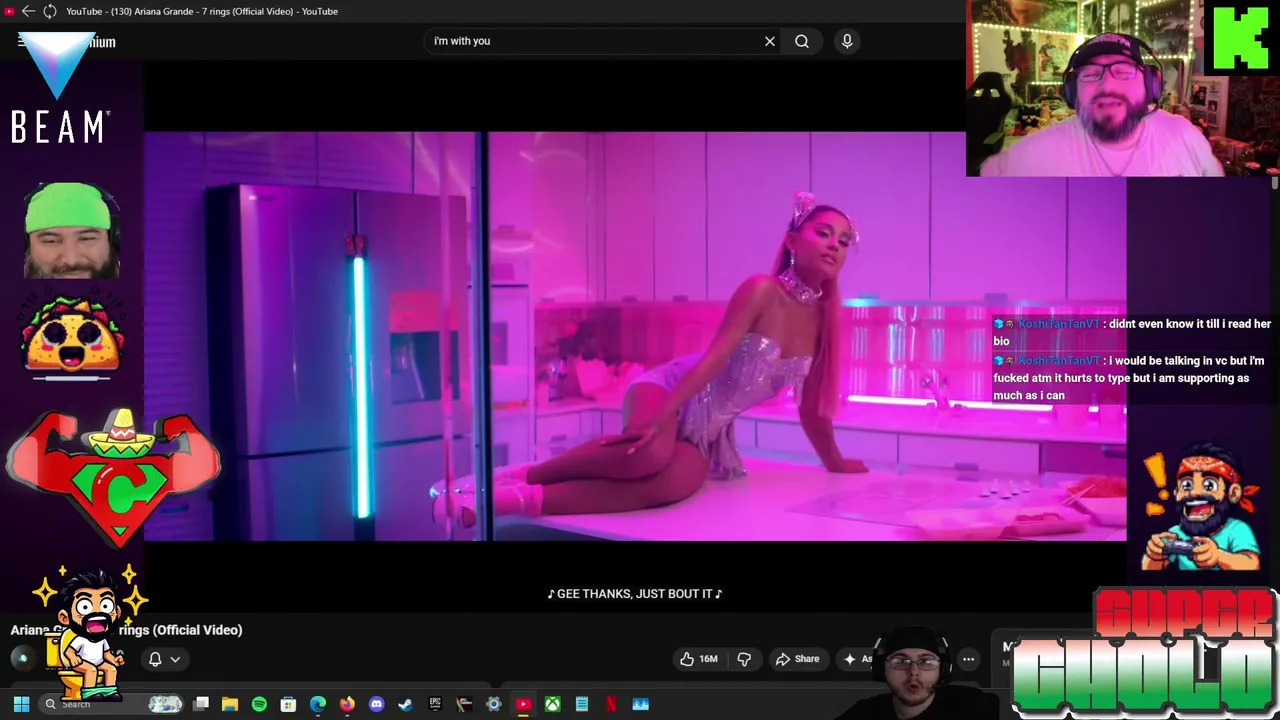
Task: Click the "GEE THANKS, JUST BOUT IT" caption
Action: click(x=635, y=594)
